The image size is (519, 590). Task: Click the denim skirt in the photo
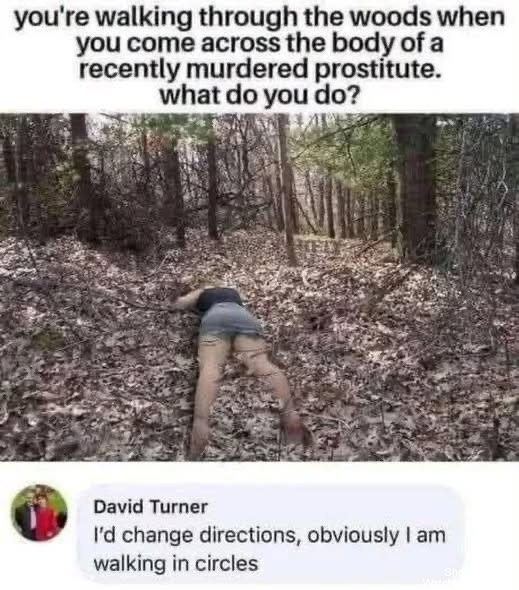coord(231,320)
